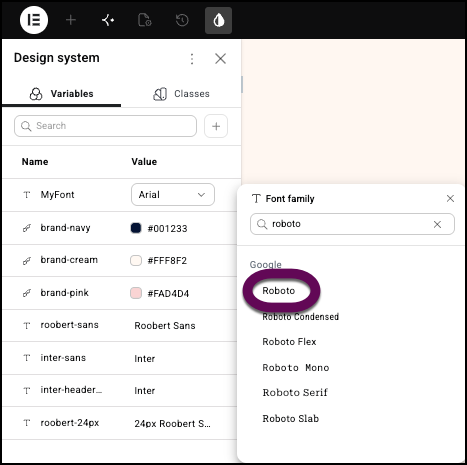Click the font family search field with roboto
The image size is (467, 465).
click(352, 224)
